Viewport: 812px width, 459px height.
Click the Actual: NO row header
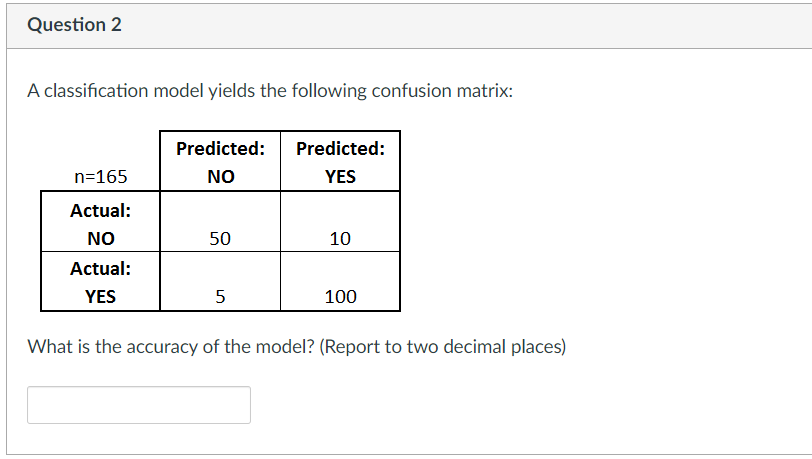coord(100,222)
